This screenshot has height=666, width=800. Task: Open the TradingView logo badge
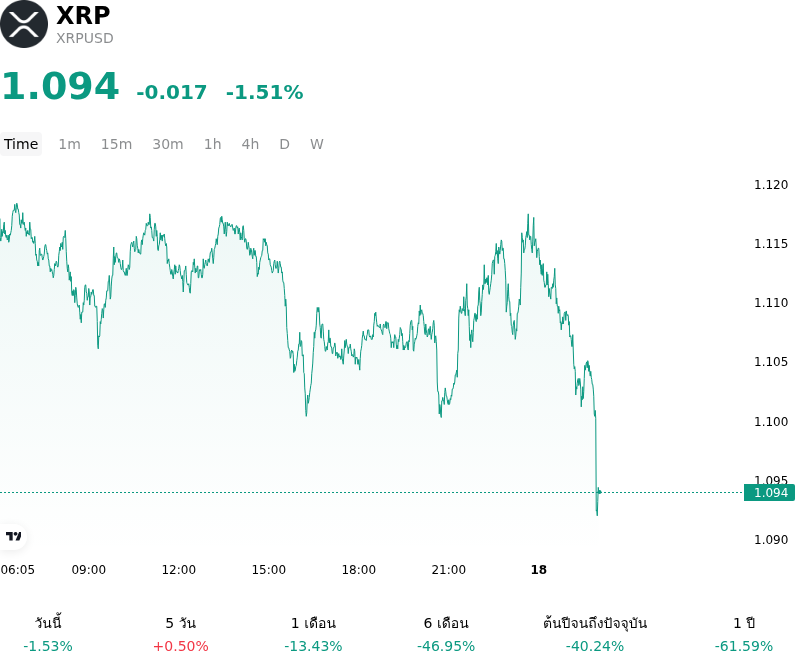[x=13, y=536]
